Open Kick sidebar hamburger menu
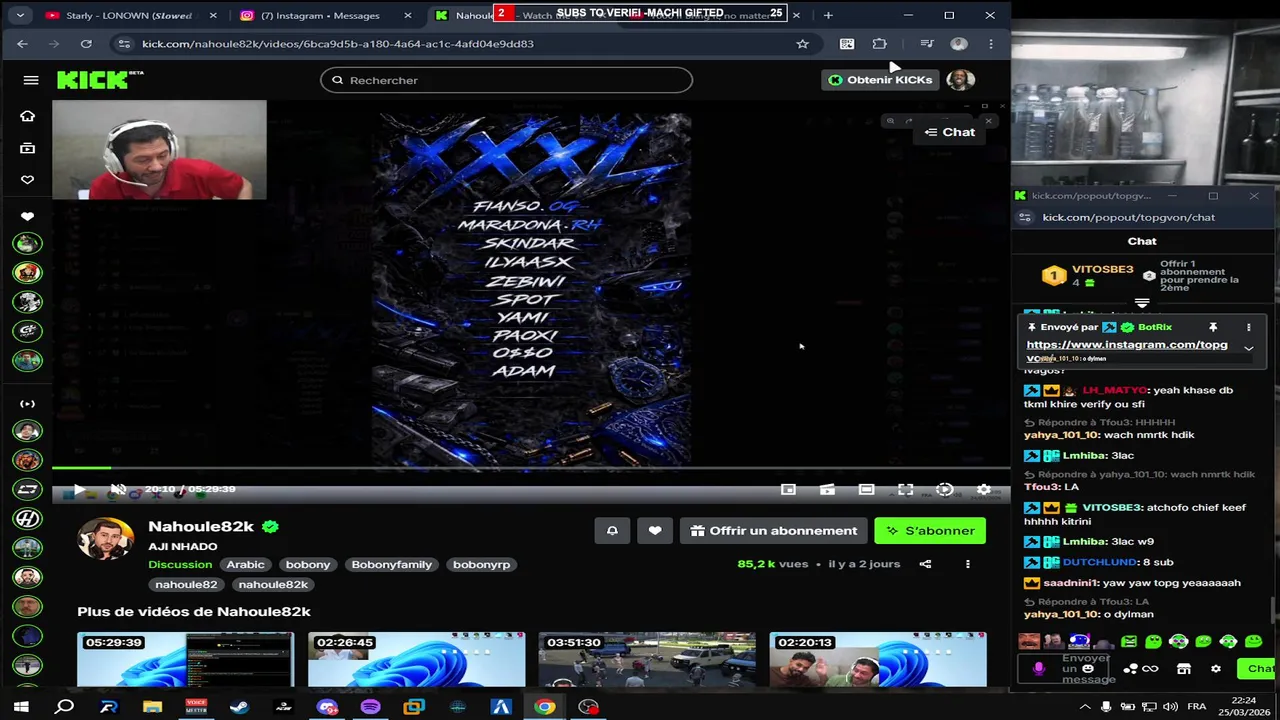Image resolution: width=1280 pixels, height=720 pixels. tap(31, 80)
